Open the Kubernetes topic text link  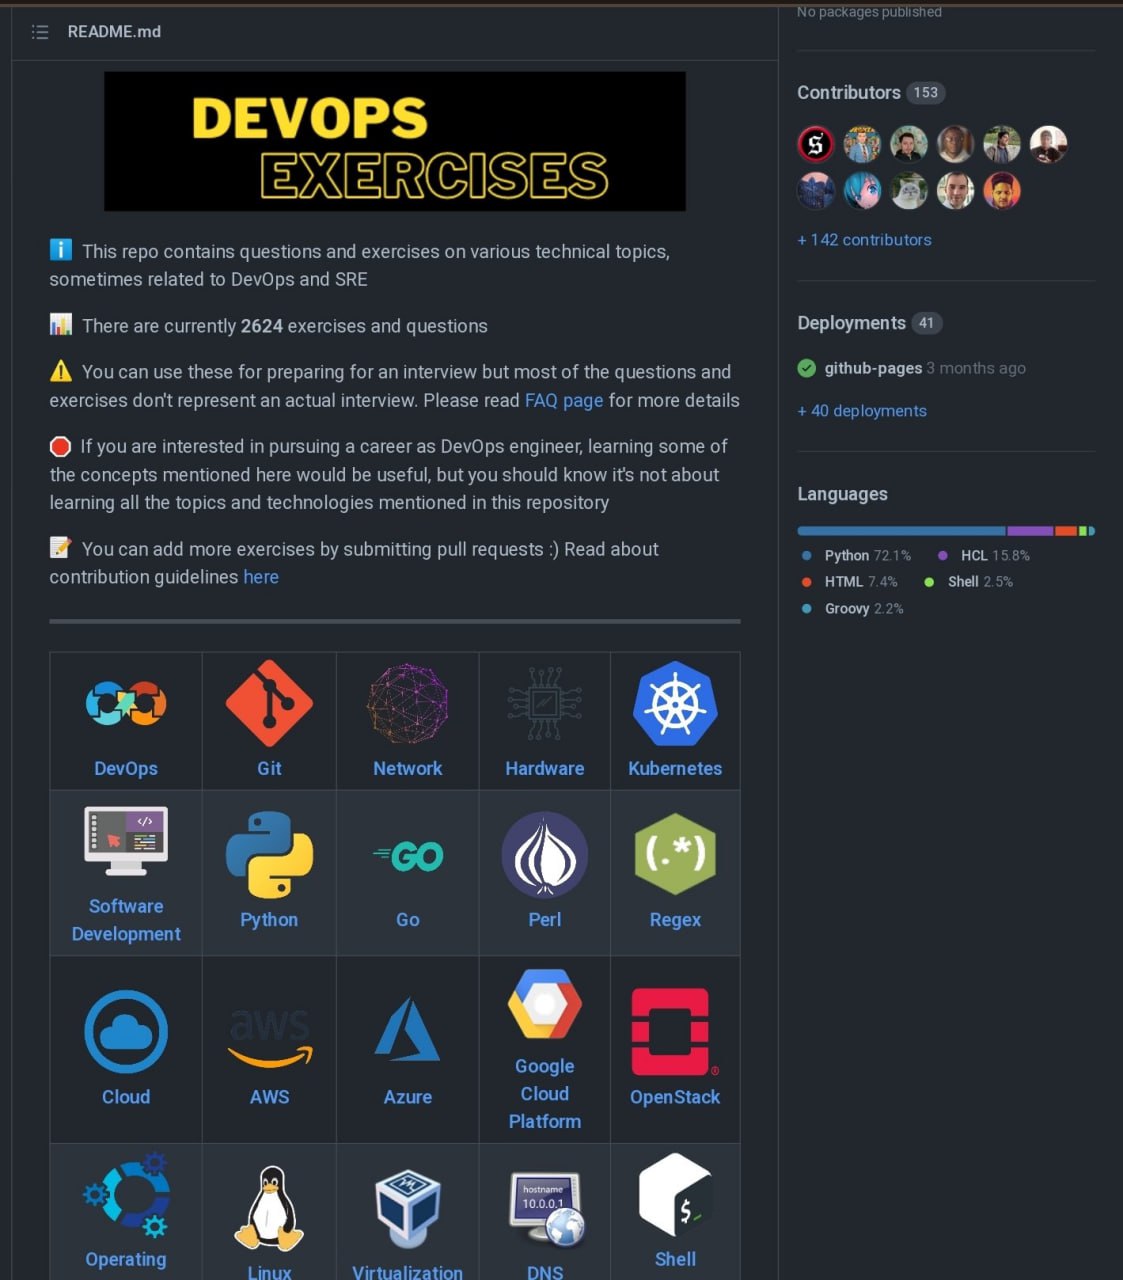[x=675, y=768]
